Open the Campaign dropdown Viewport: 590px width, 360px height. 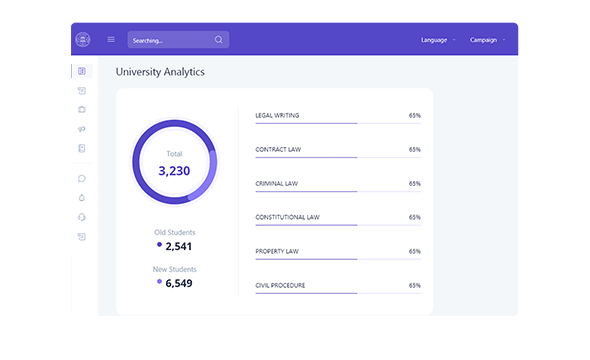tap(487, 40)
